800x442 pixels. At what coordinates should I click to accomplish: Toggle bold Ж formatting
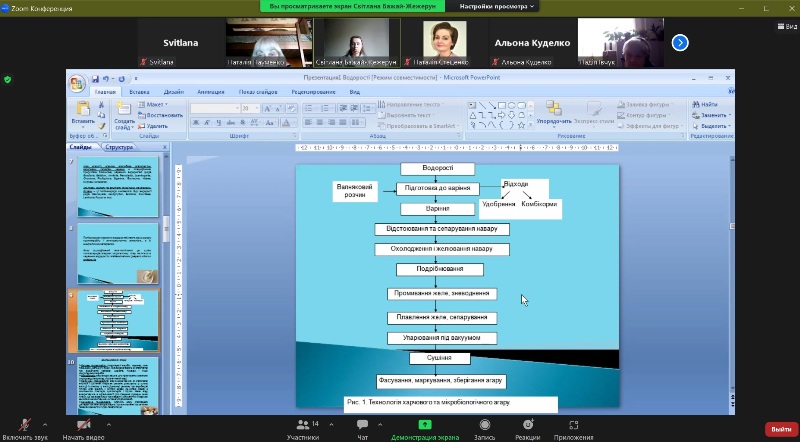195,122
